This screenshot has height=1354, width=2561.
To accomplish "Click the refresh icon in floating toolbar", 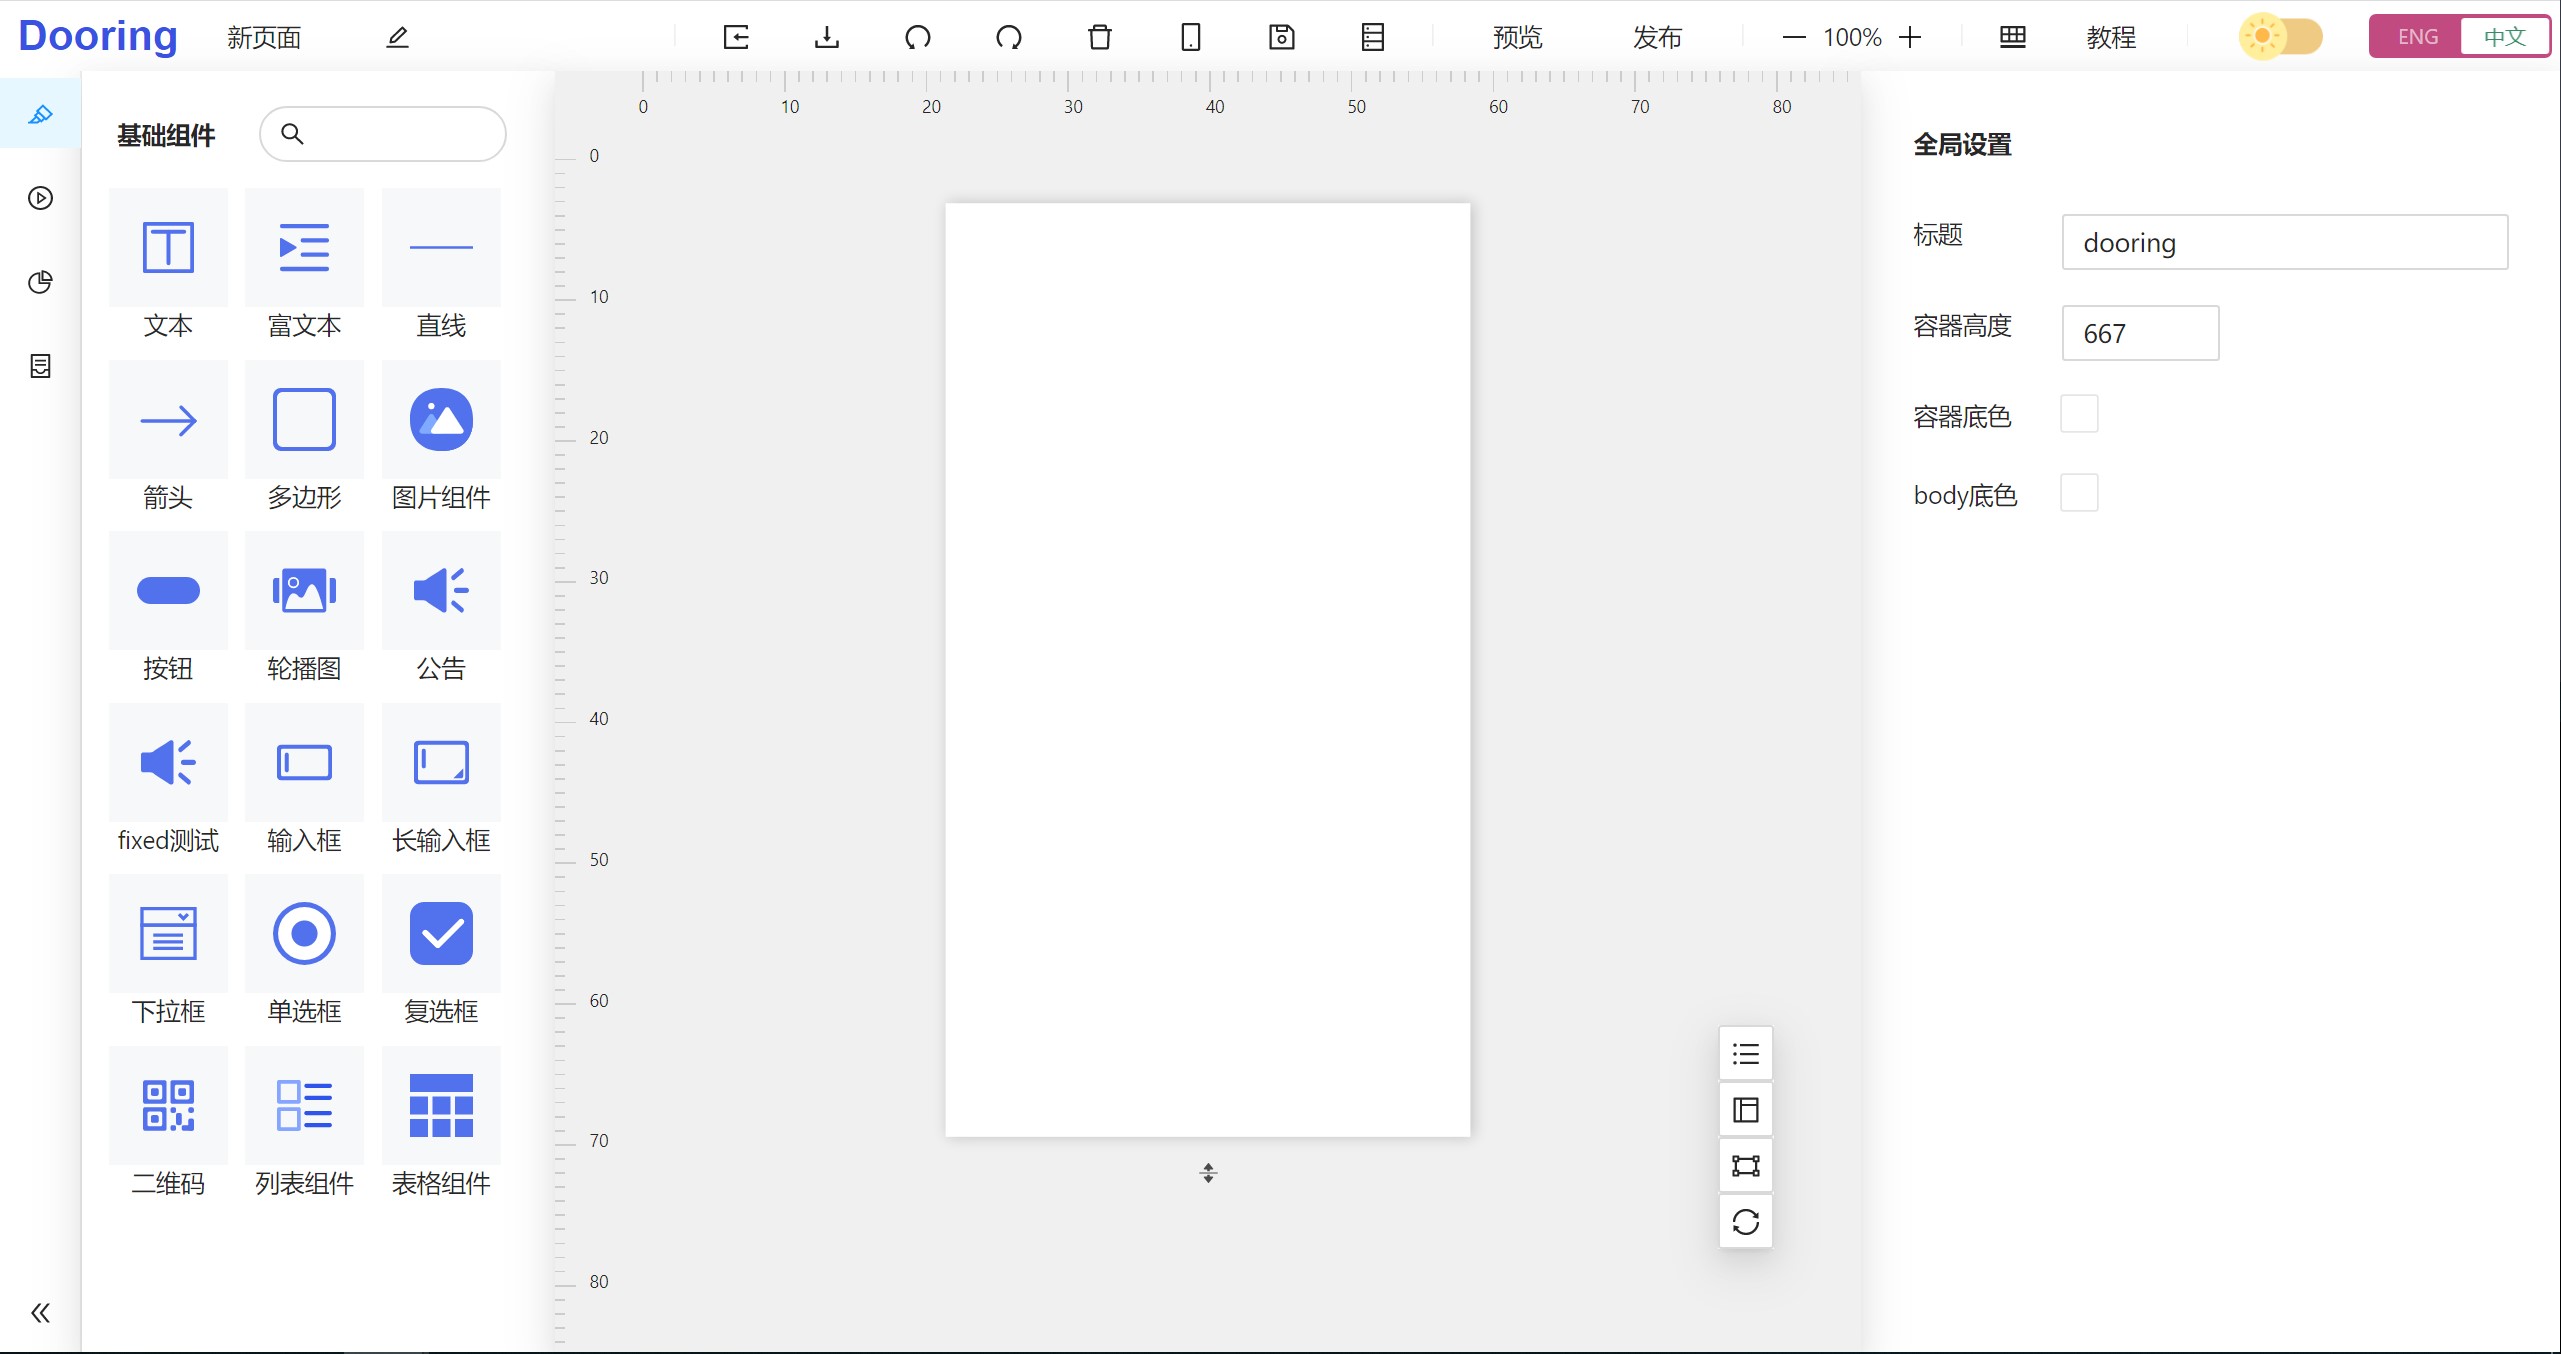I will [x=1745, y=1221].
